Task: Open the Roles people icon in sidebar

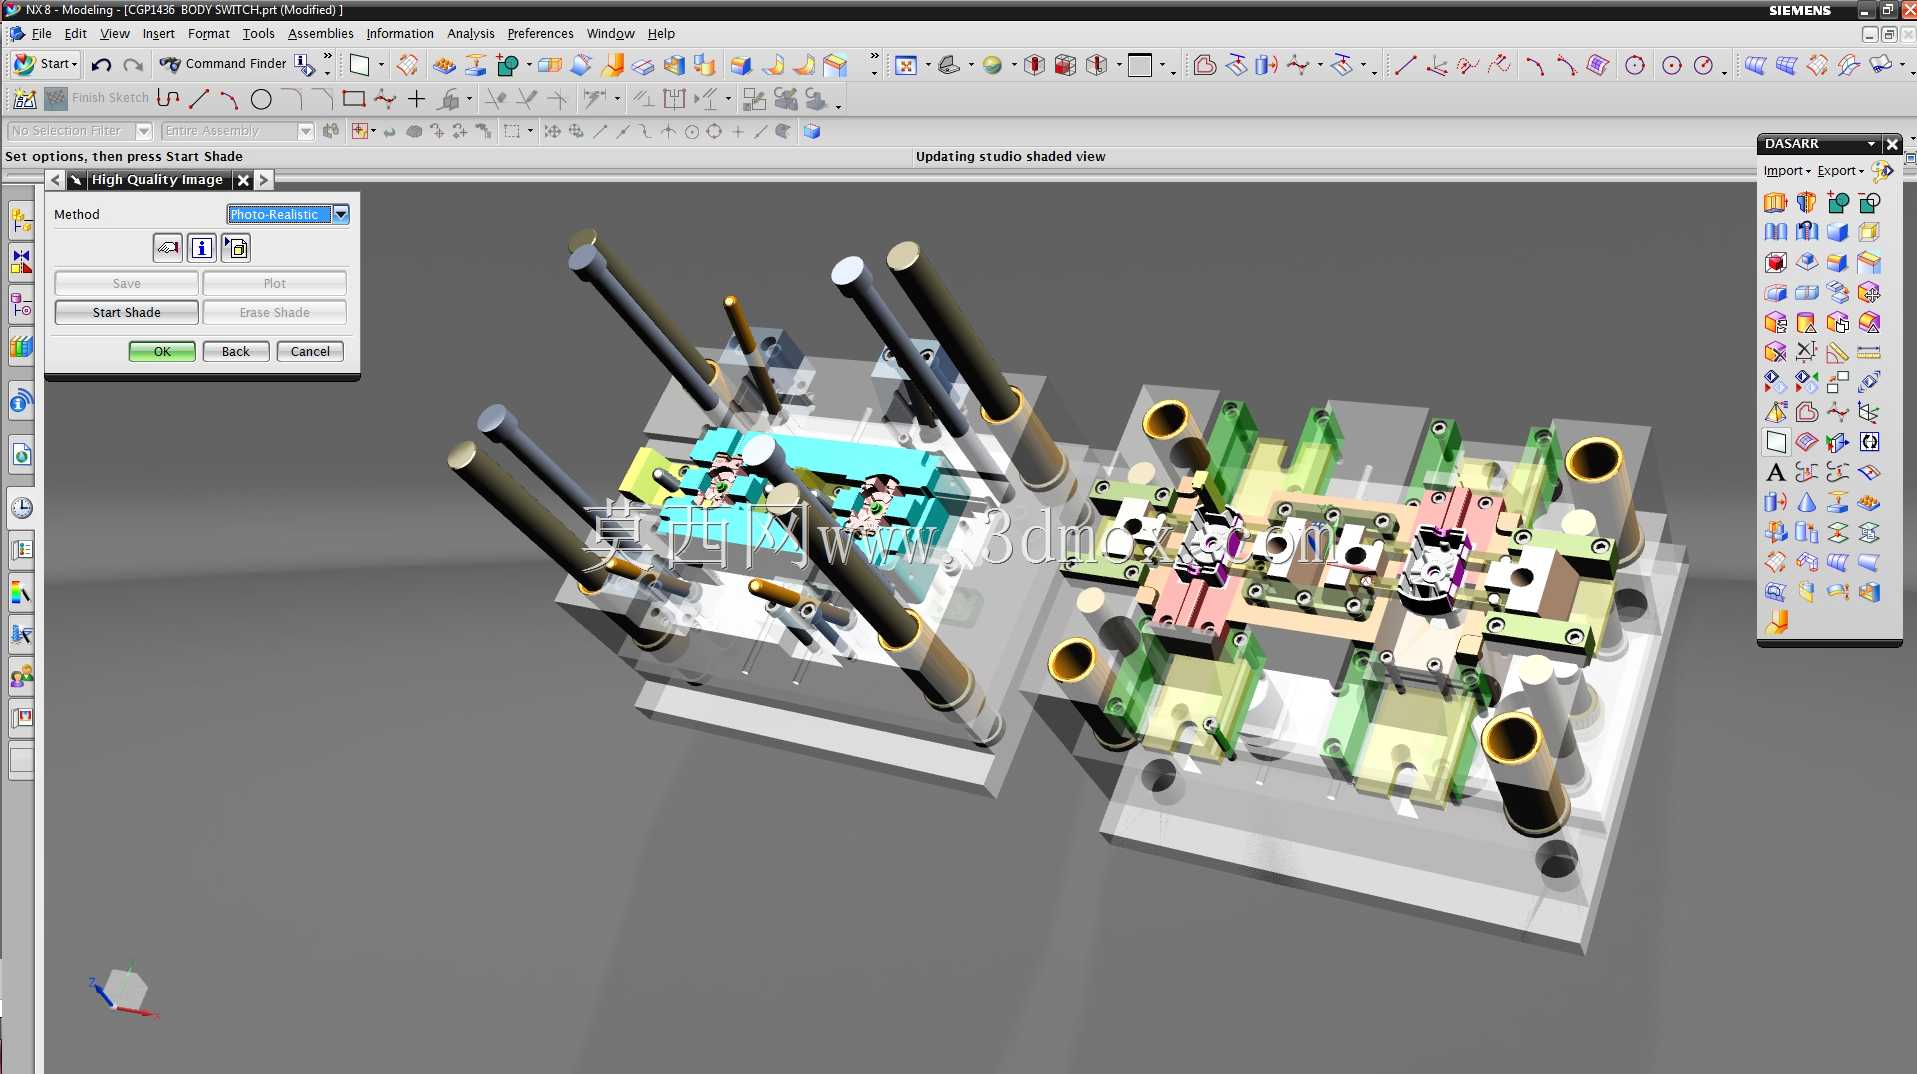Action: tap(21, 677)
